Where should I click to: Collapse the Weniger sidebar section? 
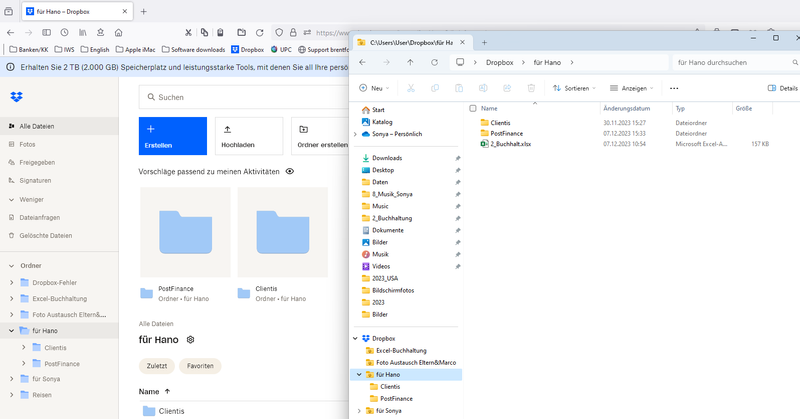[30, 199]
